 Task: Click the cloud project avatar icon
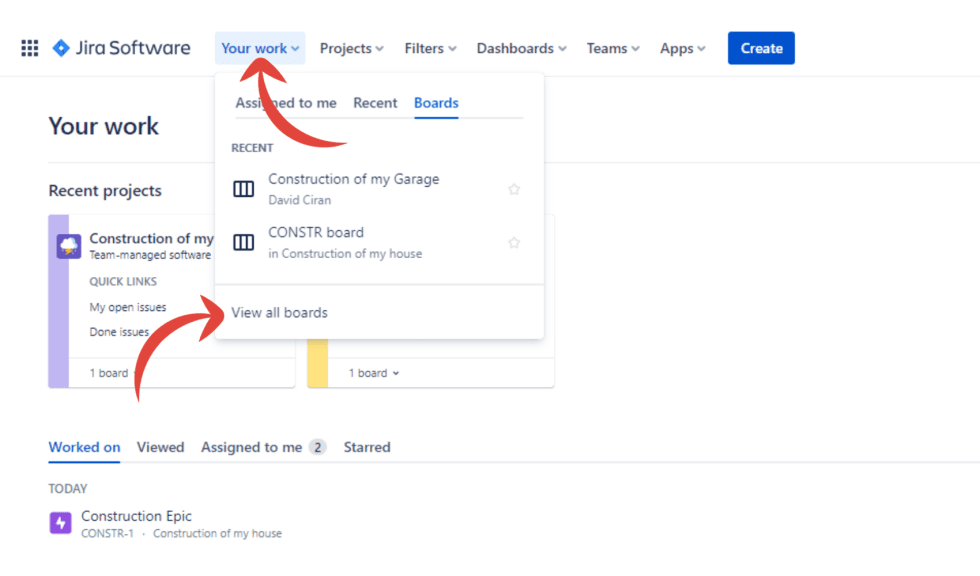pyautogui.click(x=69, y=246)
